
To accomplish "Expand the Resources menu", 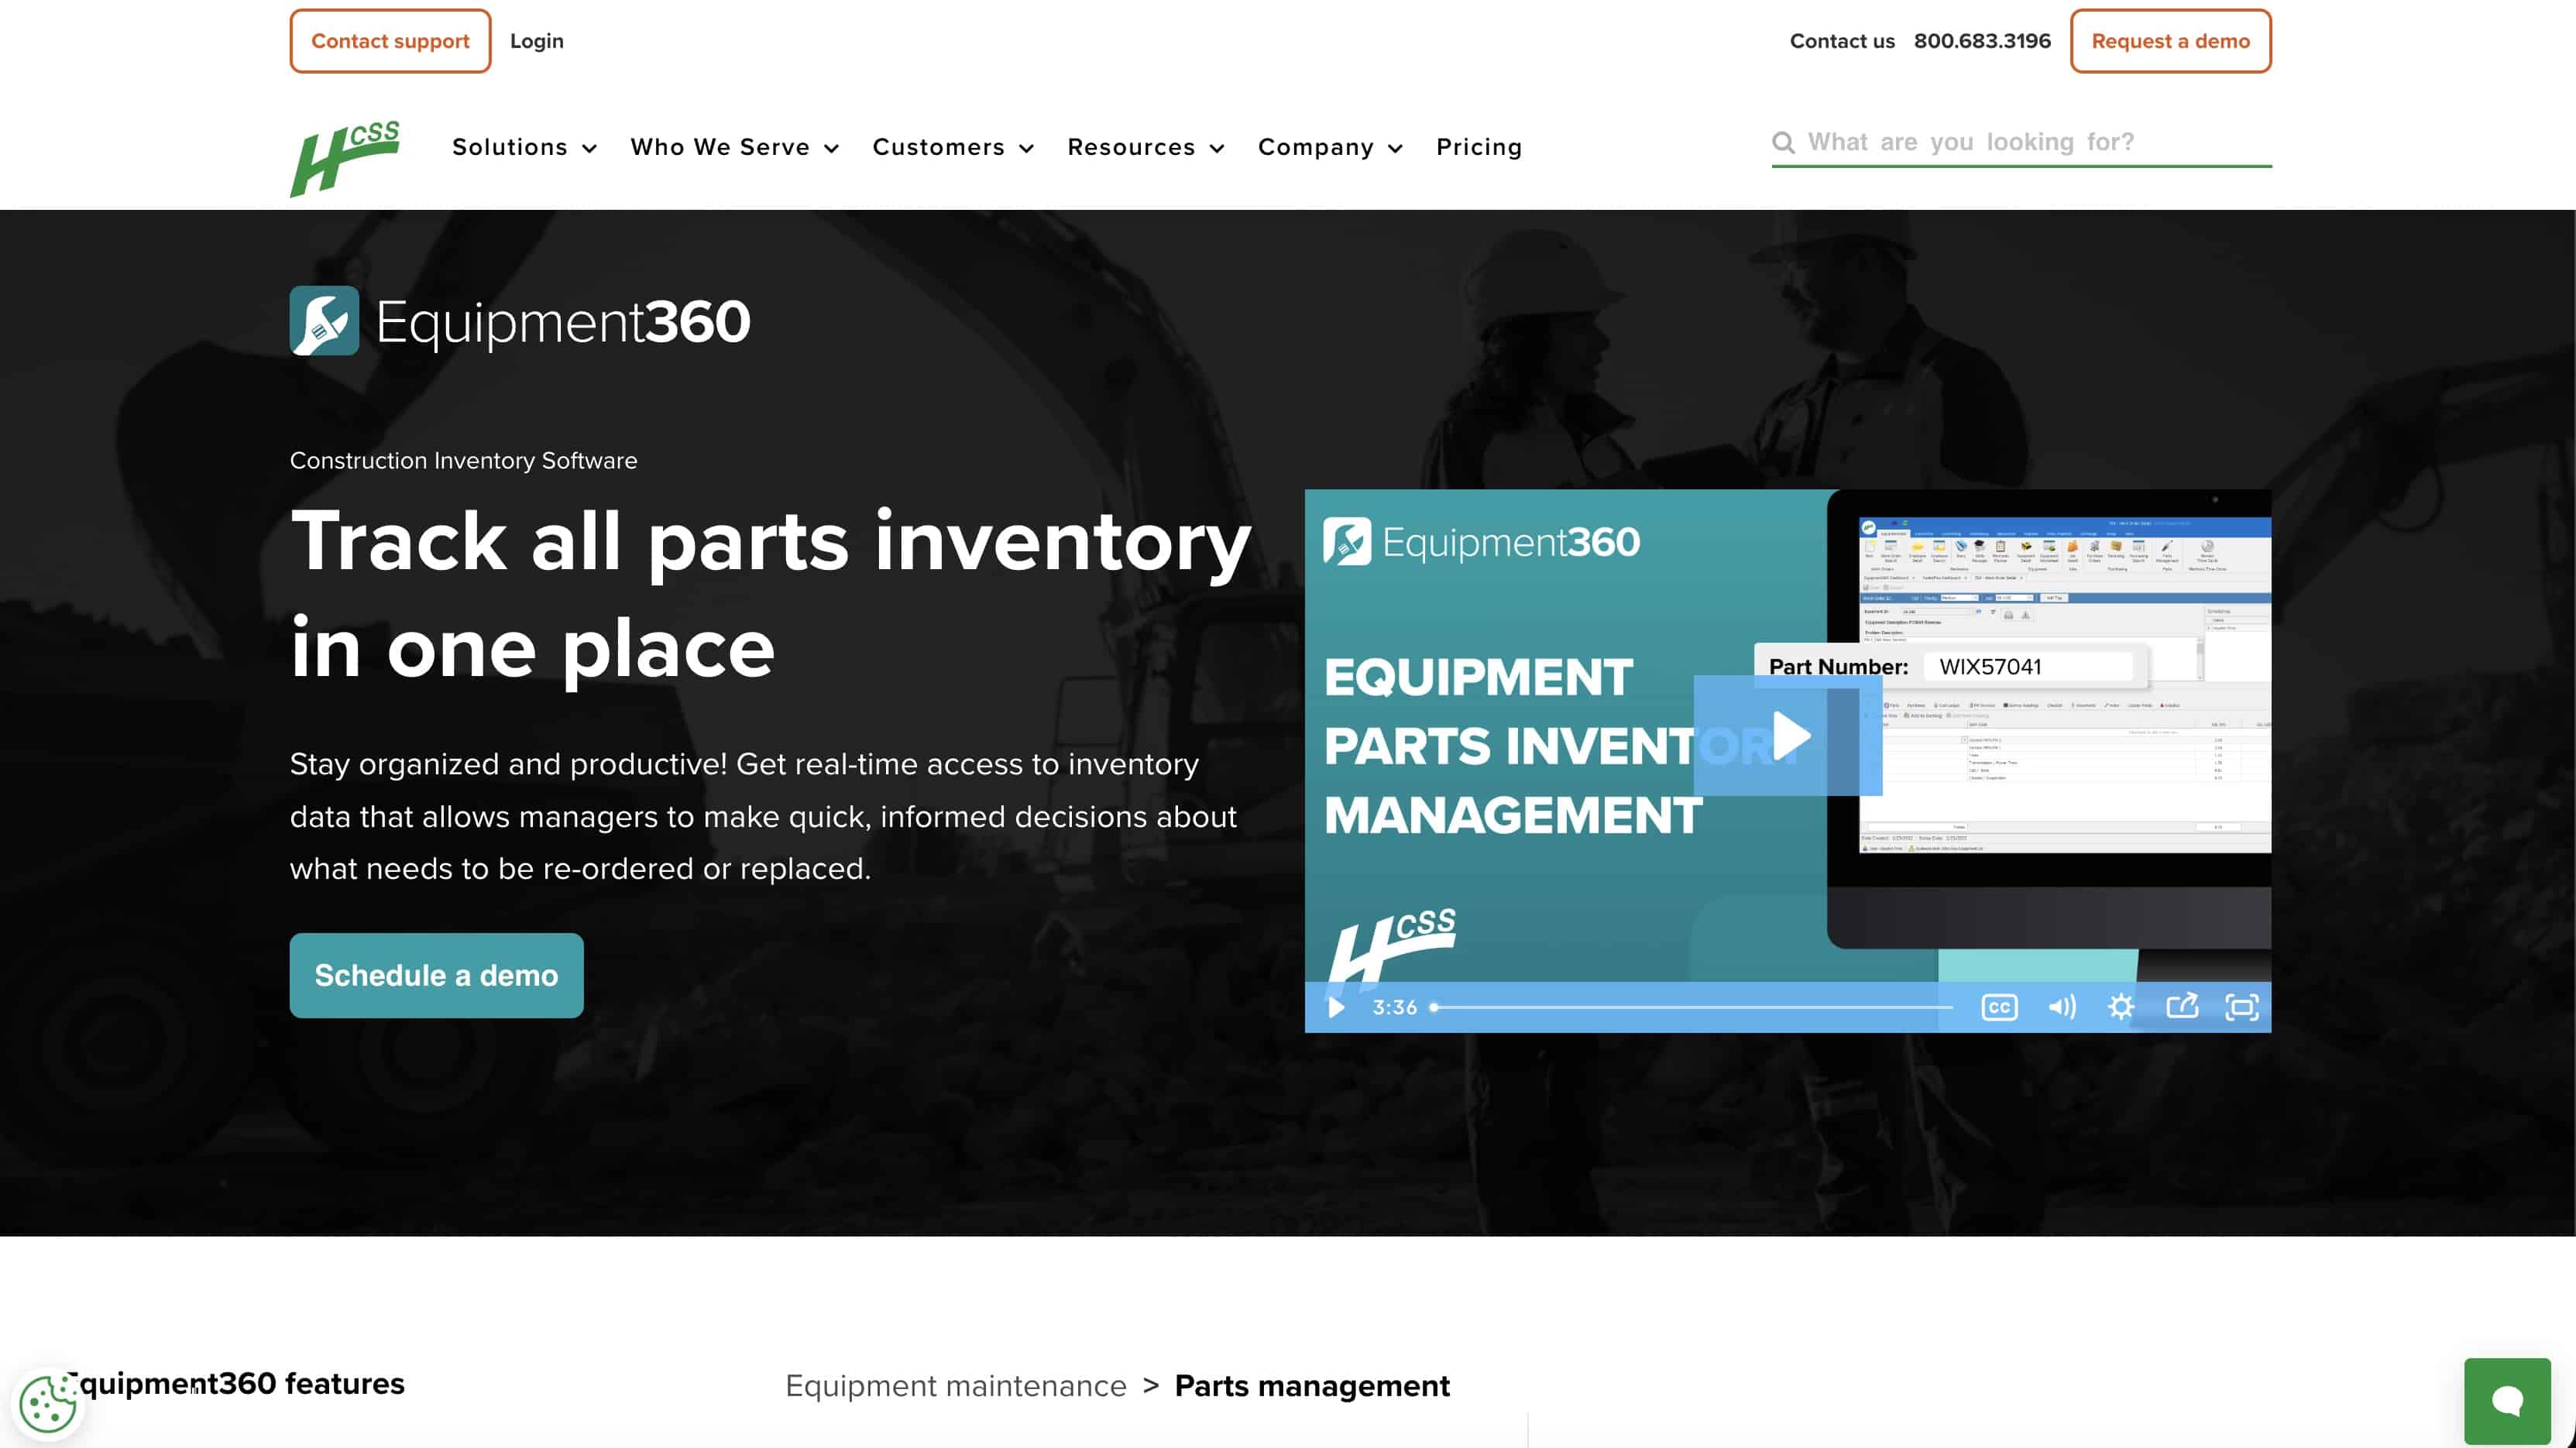I will (1146, 147).
